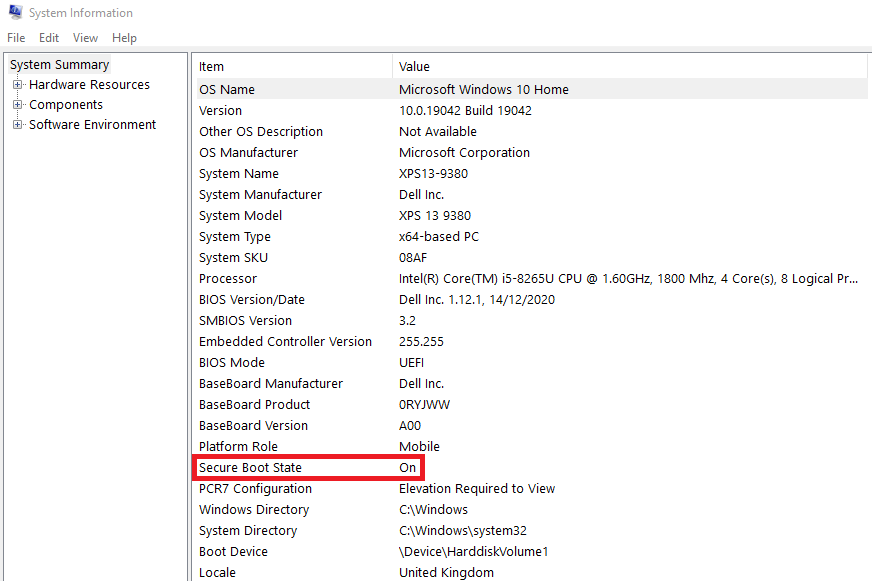
Task: Open the Edit menu
Action: tap(49, 38)
